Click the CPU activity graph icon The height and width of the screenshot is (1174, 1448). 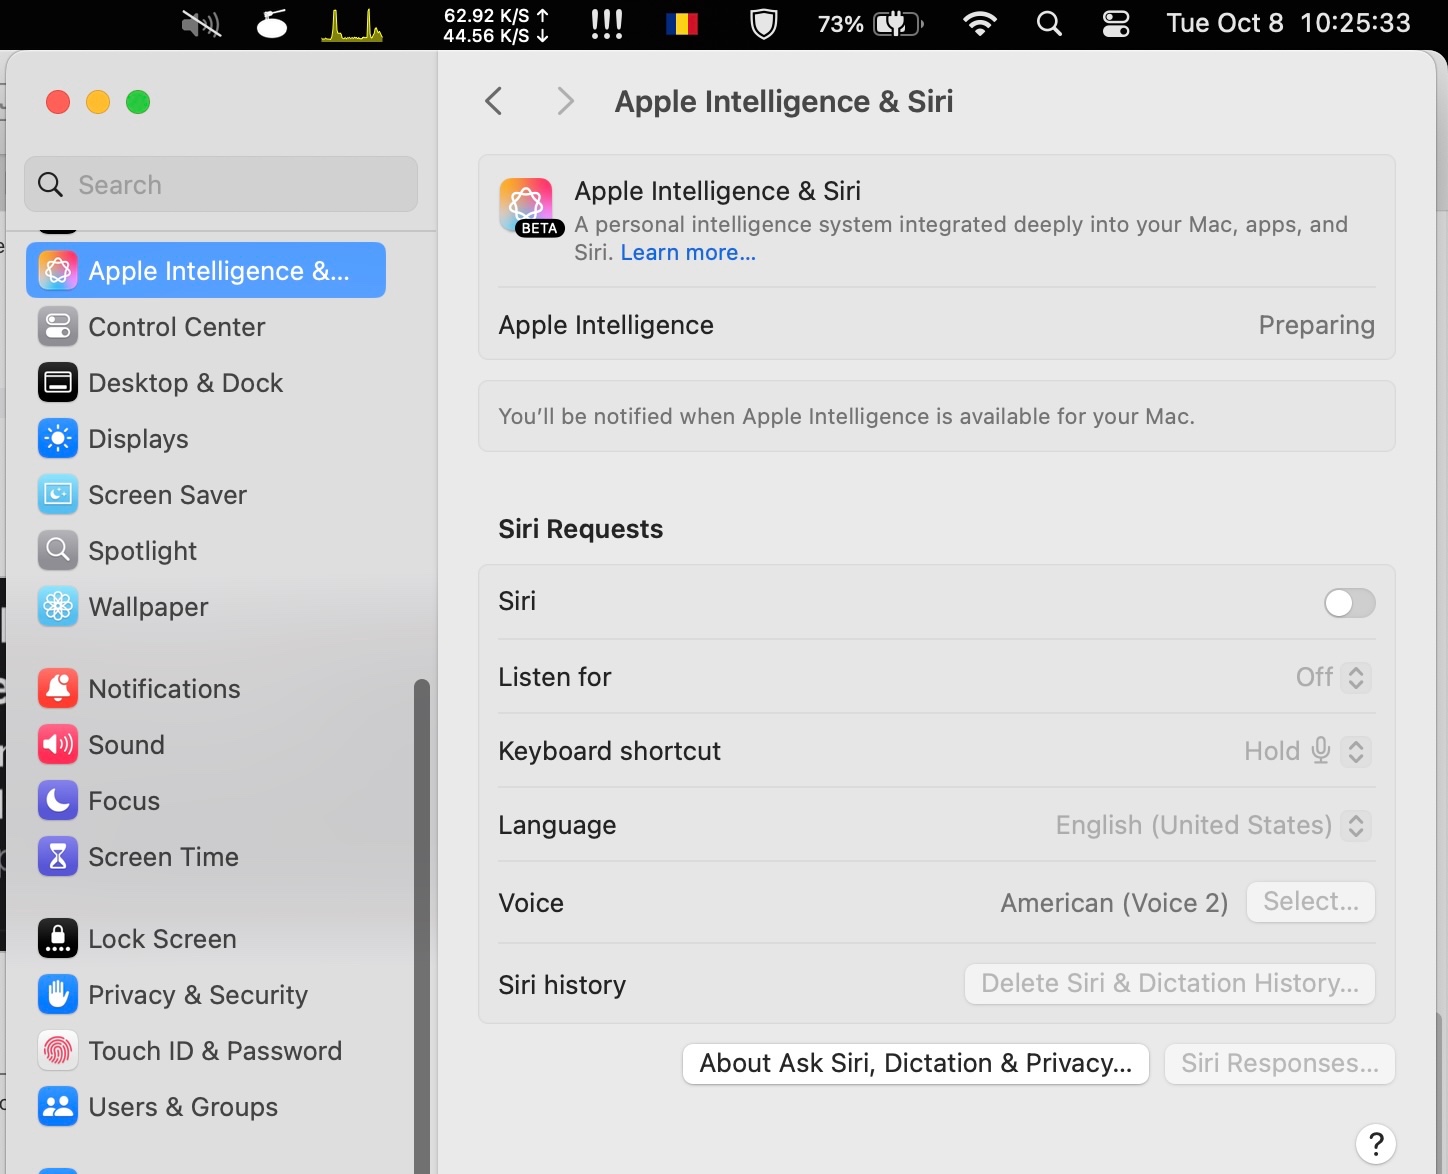pyautogui.click(x=352, y=24)
